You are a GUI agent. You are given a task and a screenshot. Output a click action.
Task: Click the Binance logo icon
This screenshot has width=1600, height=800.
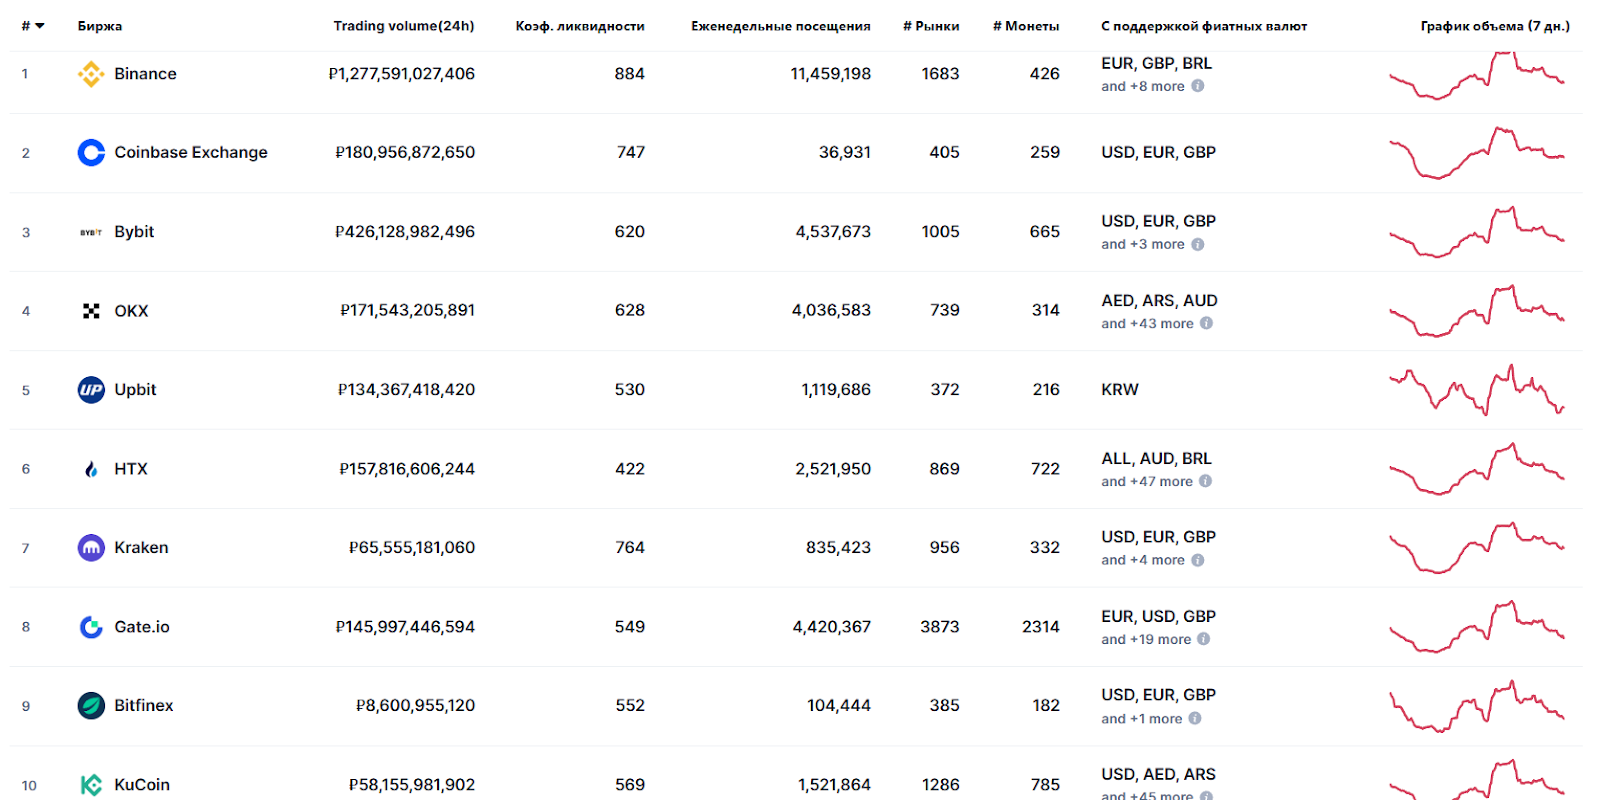pyautogui.click(x=91, y=74)
